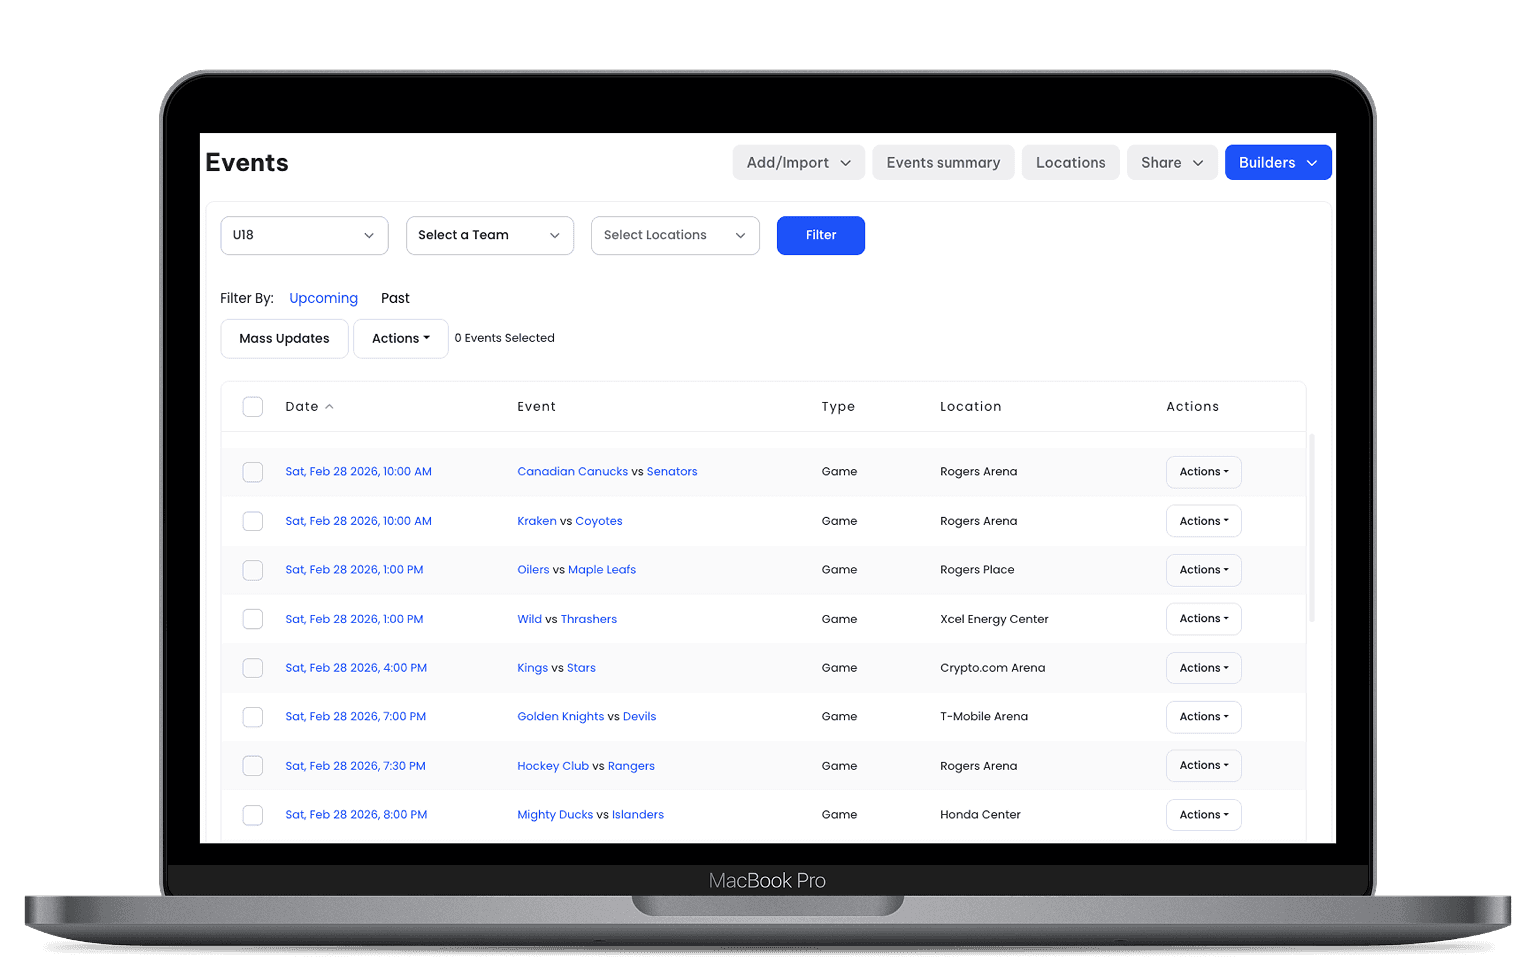Open the Devils team link

tap(640, 717)
